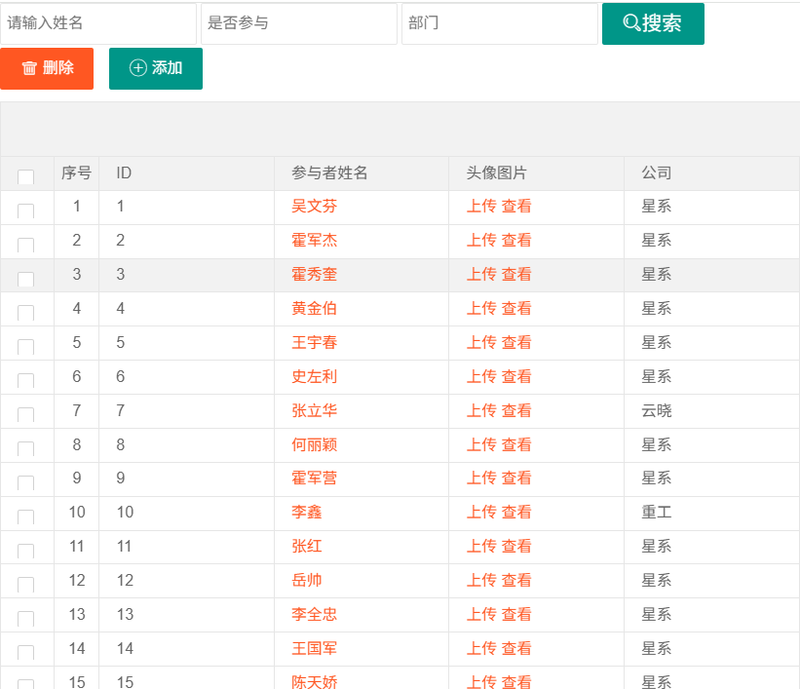Viewport: 800px width, 689px height.
Task: Check the checkbox for row 吴文芬
Action: (26, 210)
